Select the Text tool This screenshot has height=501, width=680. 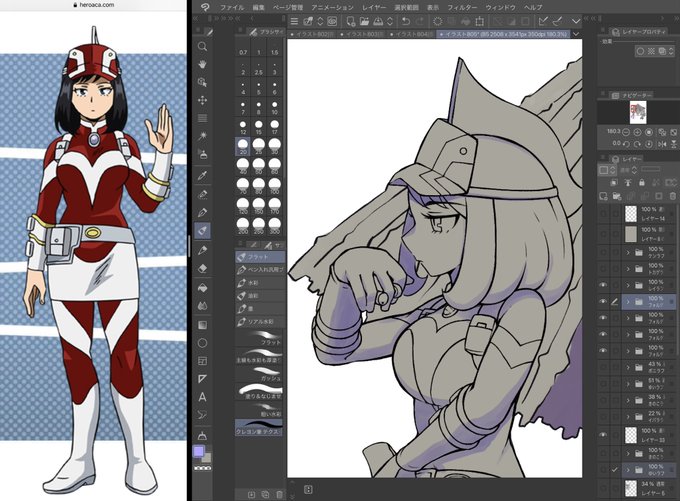pos(202,396)
